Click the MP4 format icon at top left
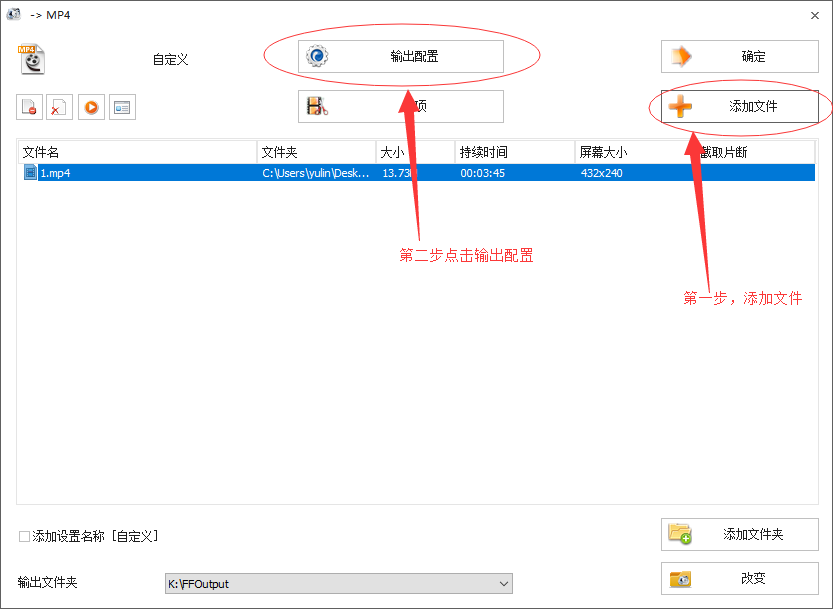 pyautogui.click(x=32, y=60)
